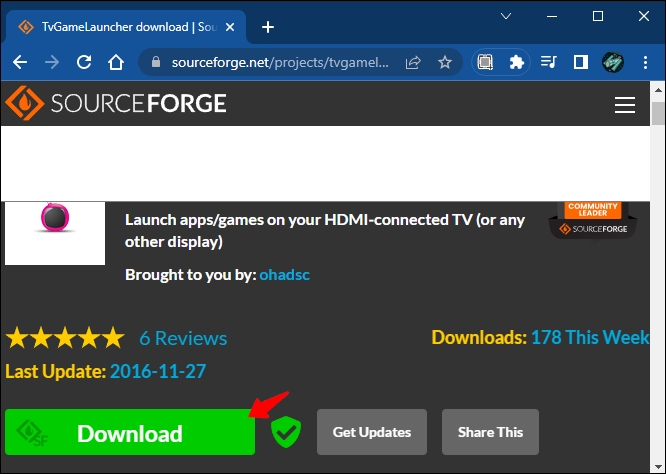Minimize the browser window

[552, 16]
